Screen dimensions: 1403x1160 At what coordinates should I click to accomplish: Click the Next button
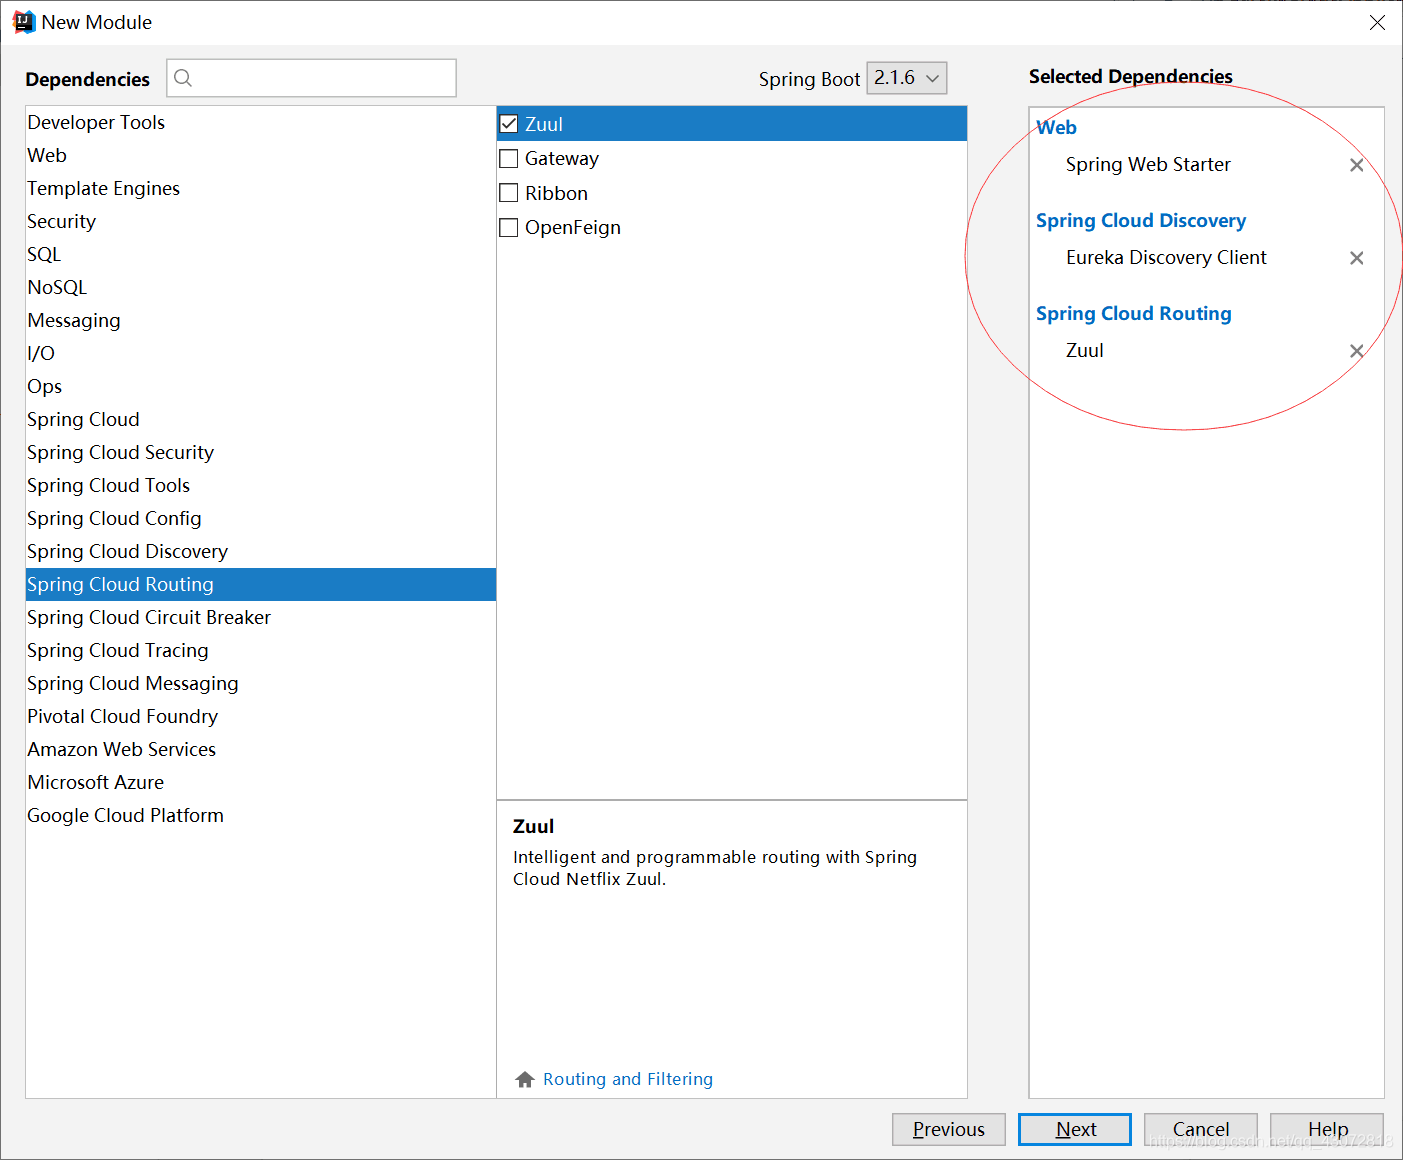point(1075,1129)
